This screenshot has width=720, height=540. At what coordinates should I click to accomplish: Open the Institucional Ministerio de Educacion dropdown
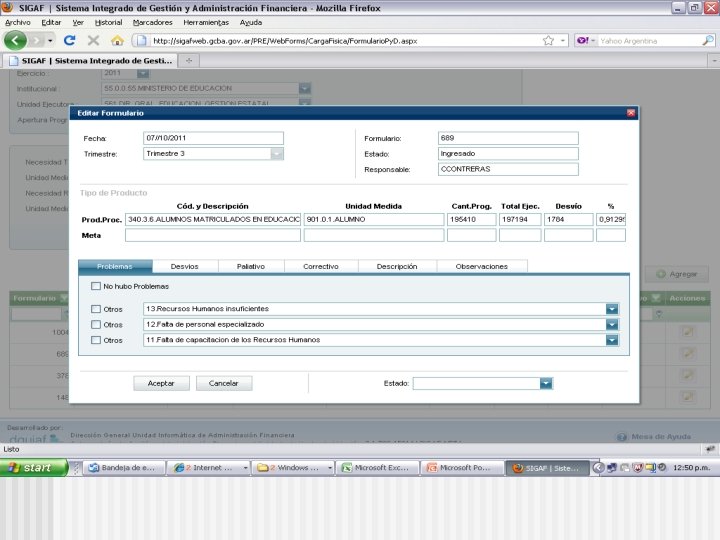tap(304, 88)
